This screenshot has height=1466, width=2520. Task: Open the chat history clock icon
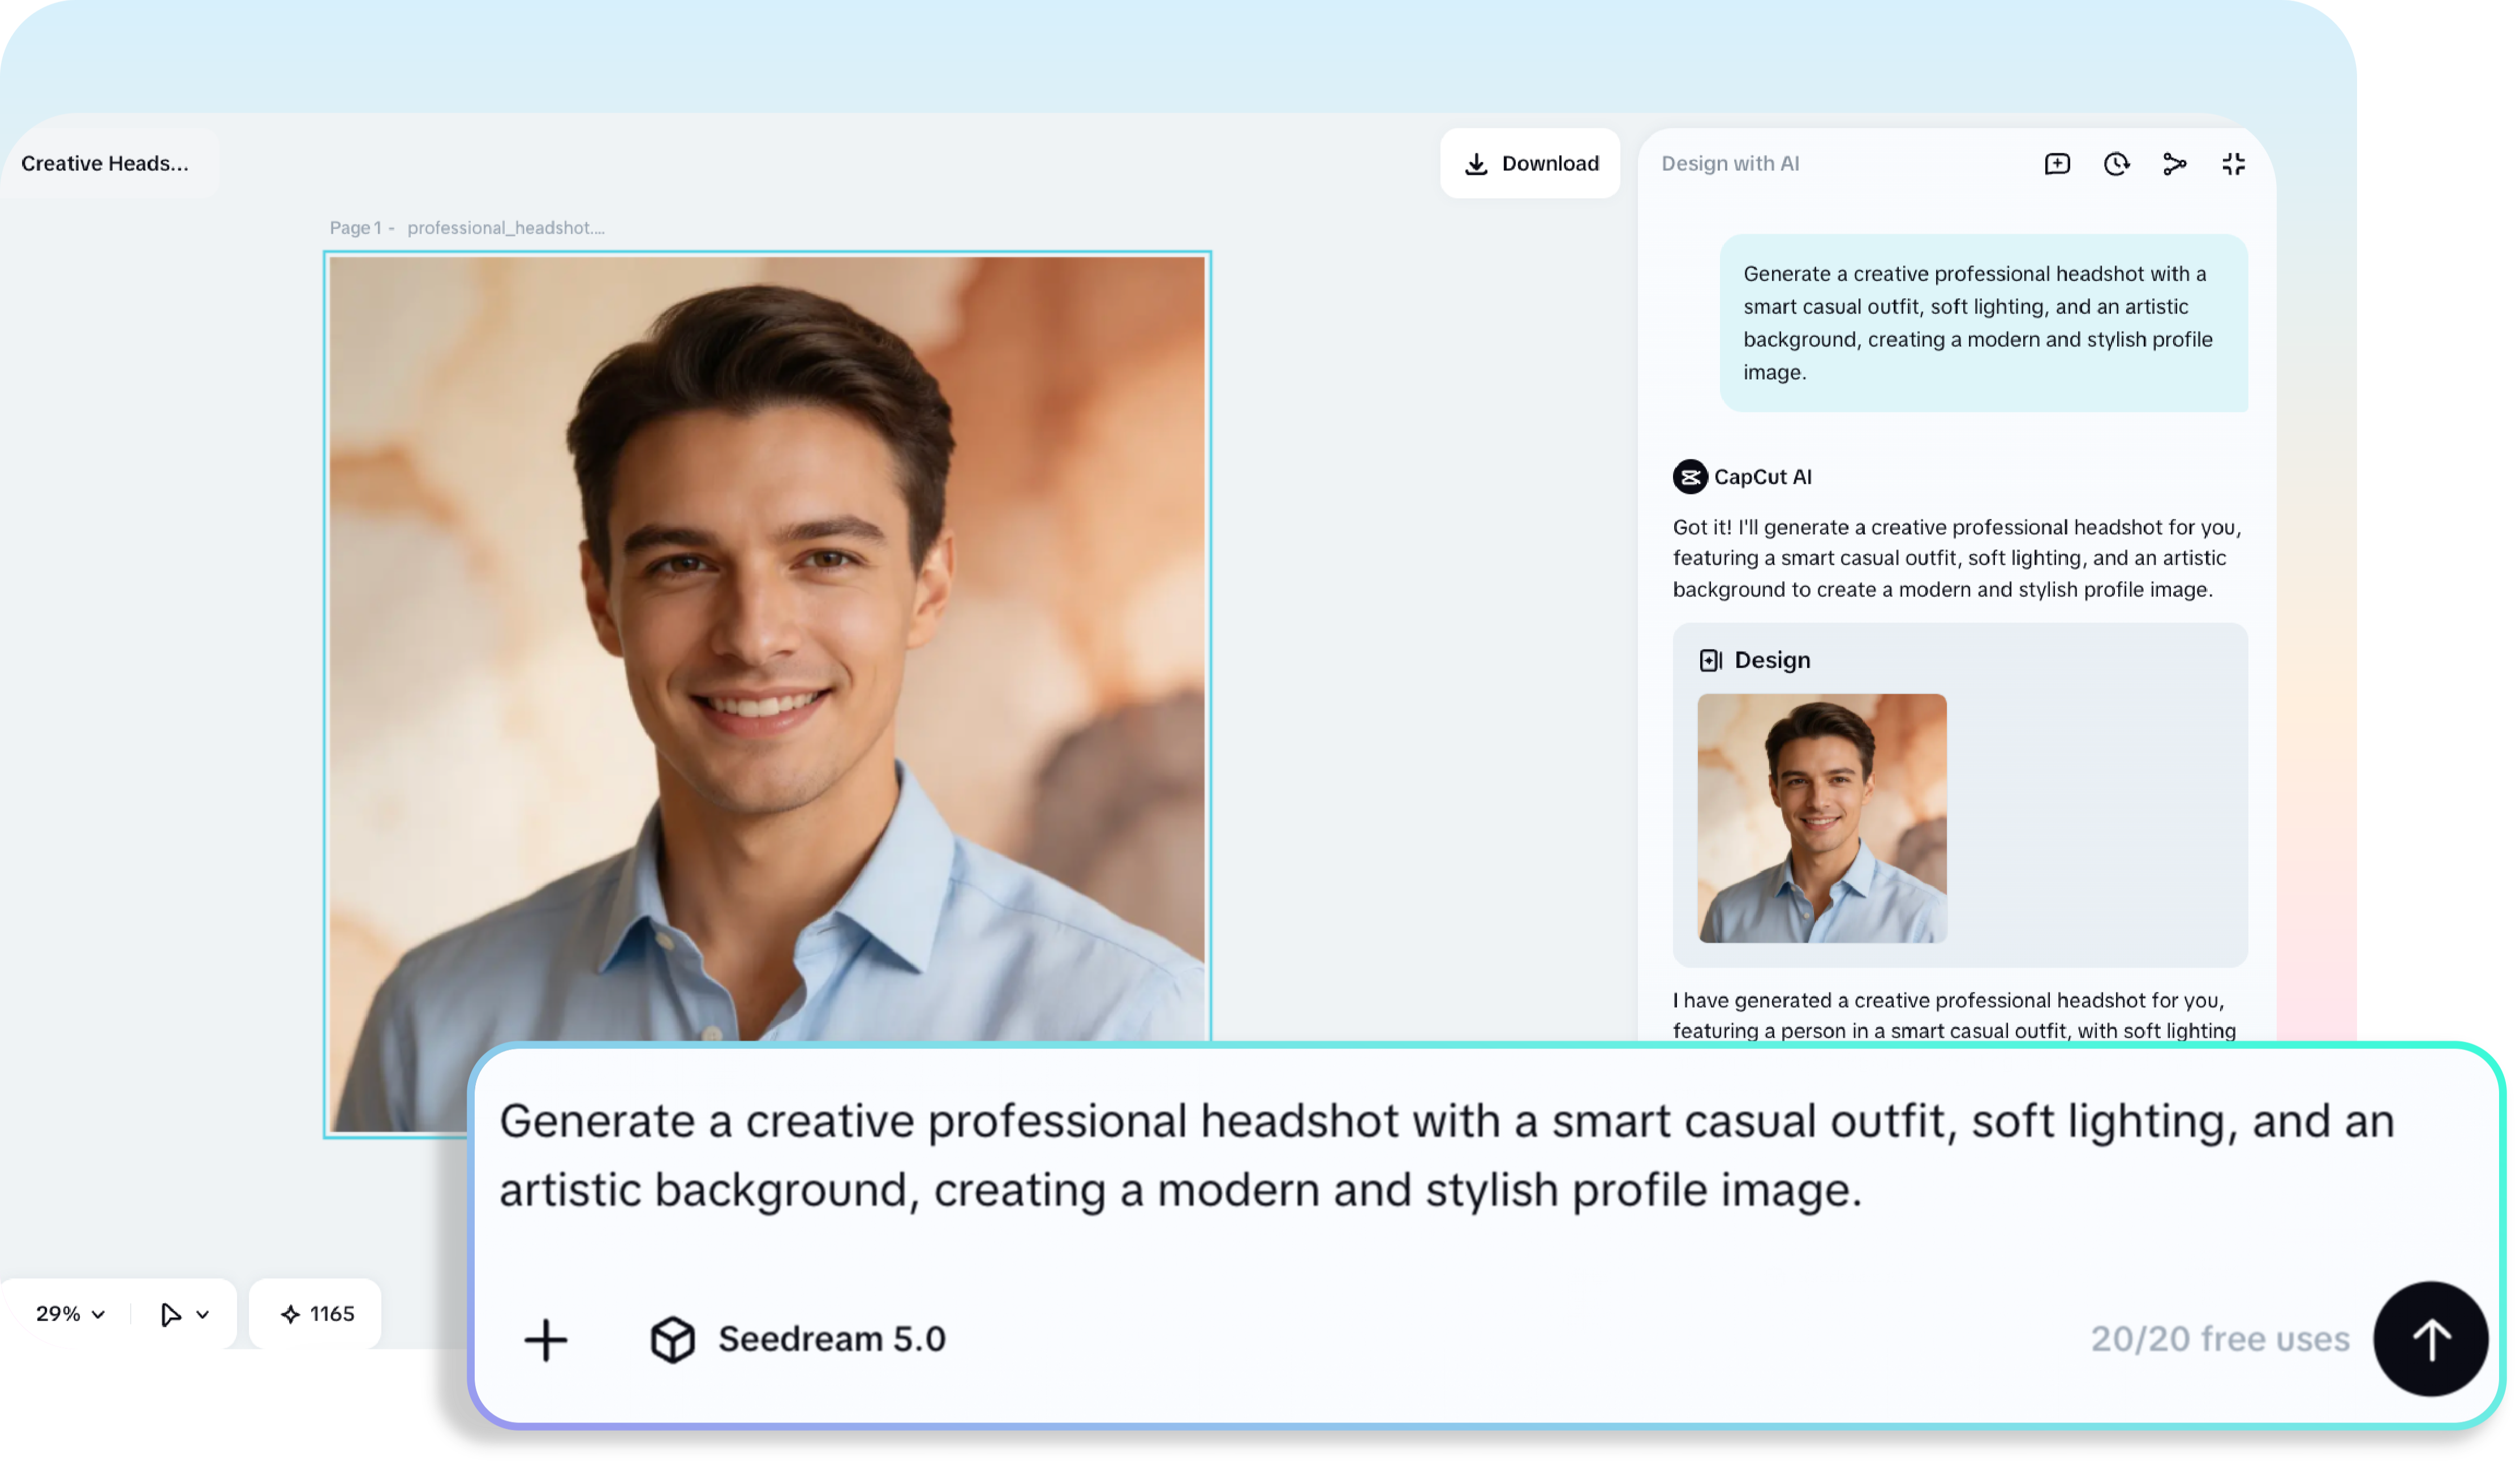pyautogui.click(x=2116, y=163)
